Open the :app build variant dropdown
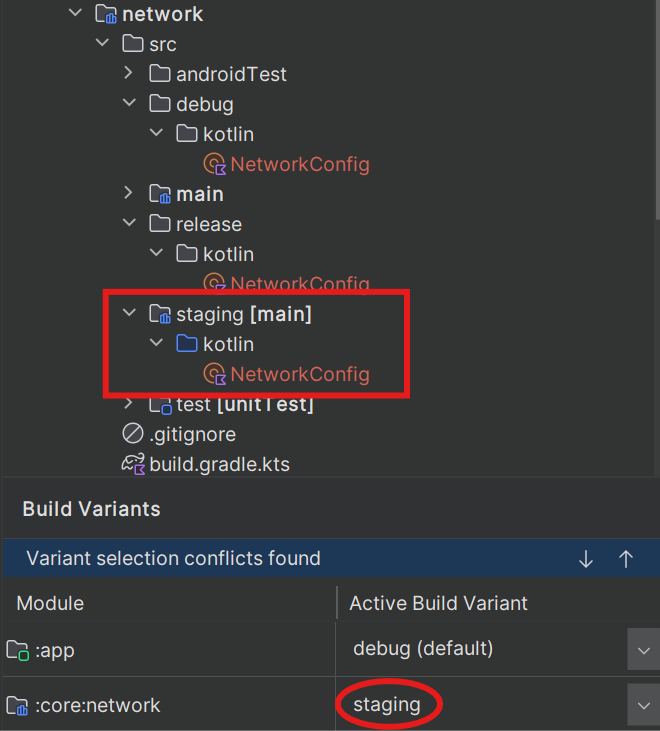The height and width of the screenshot is (731, 660). (x=643, y=649)
